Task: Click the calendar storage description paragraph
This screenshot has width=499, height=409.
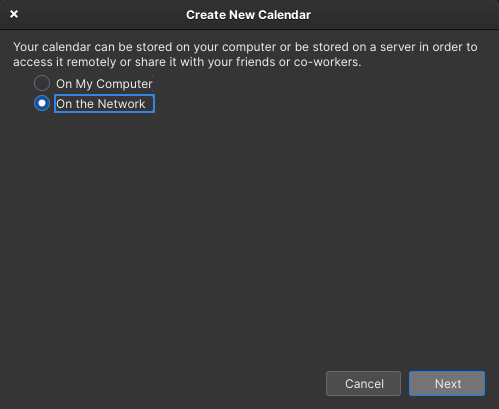Action: point(245,54)
